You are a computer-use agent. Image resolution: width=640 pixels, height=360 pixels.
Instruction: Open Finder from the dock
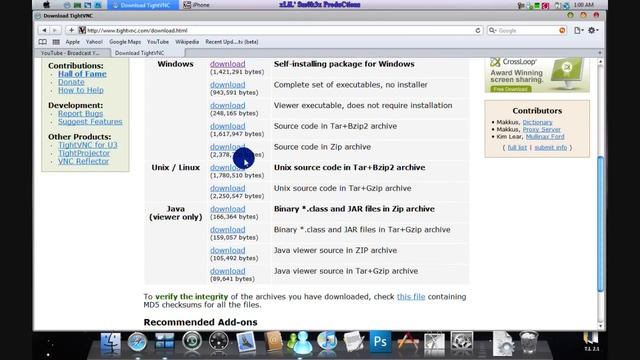(111, 342)
